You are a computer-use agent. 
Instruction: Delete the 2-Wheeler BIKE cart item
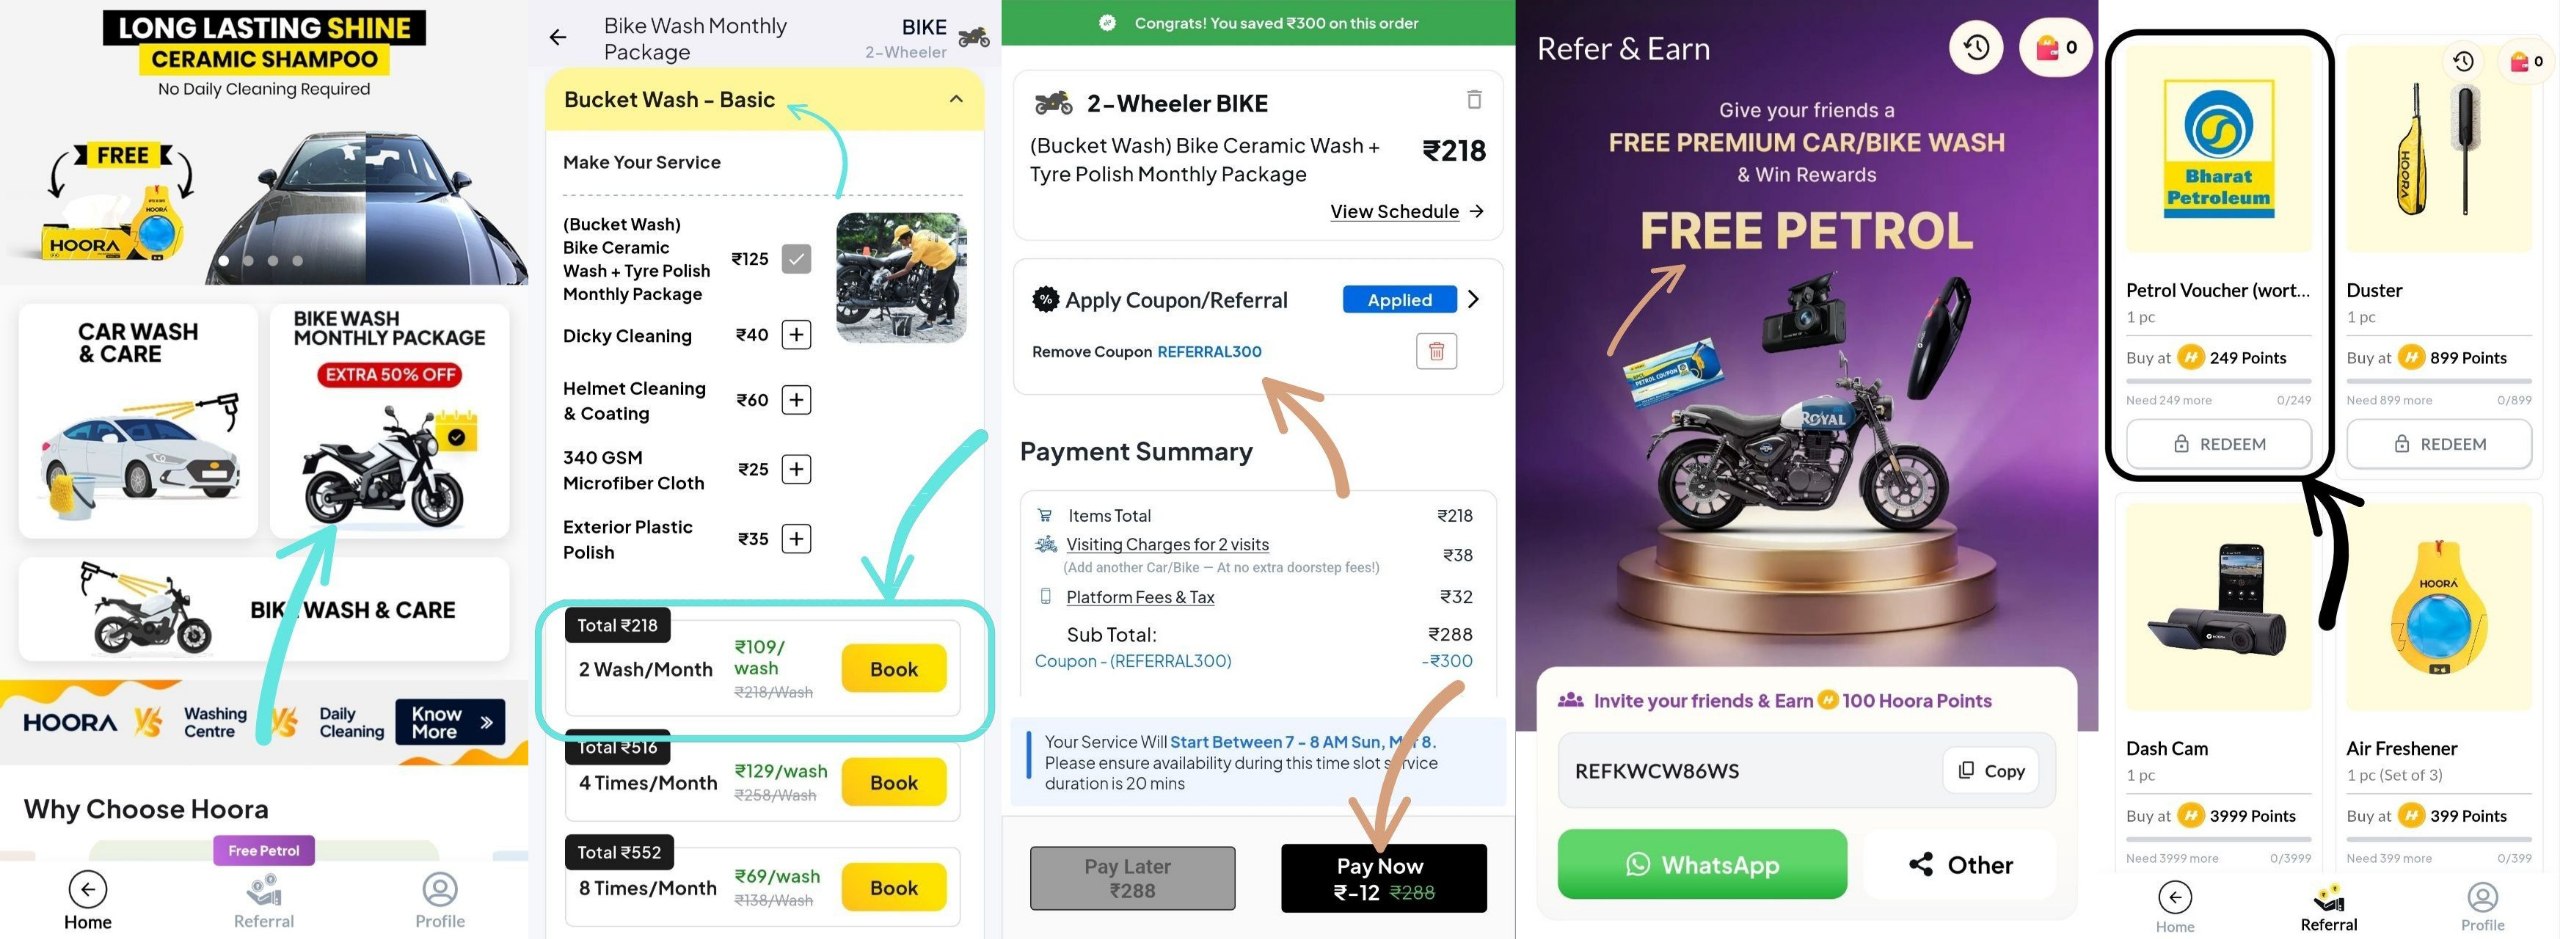1473,100
